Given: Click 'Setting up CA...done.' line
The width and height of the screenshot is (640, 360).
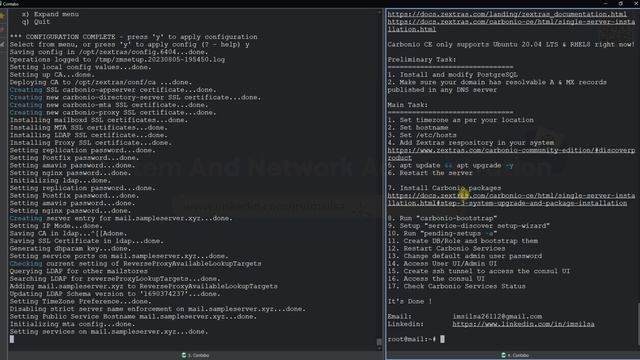Looking at the screenshot, I should tap(52, 75).
